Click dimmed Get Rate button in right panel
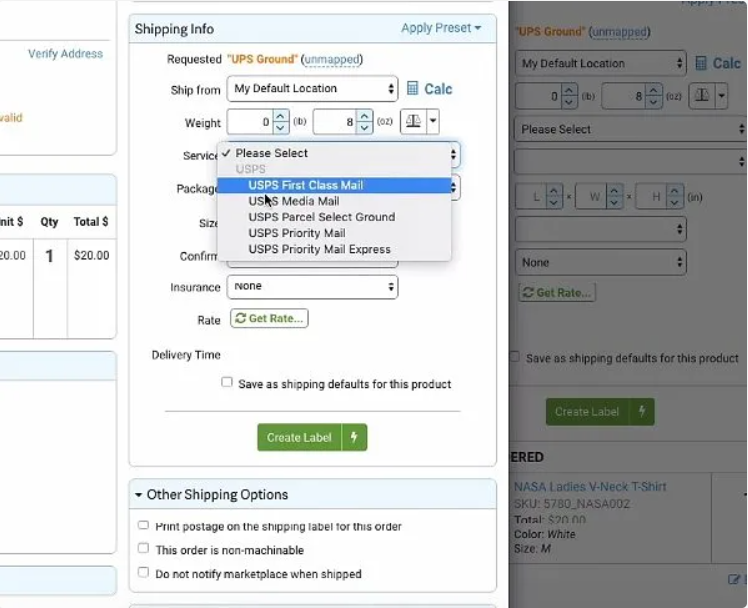748x608 pixels. pyautogui.click(x=557, y=292)
